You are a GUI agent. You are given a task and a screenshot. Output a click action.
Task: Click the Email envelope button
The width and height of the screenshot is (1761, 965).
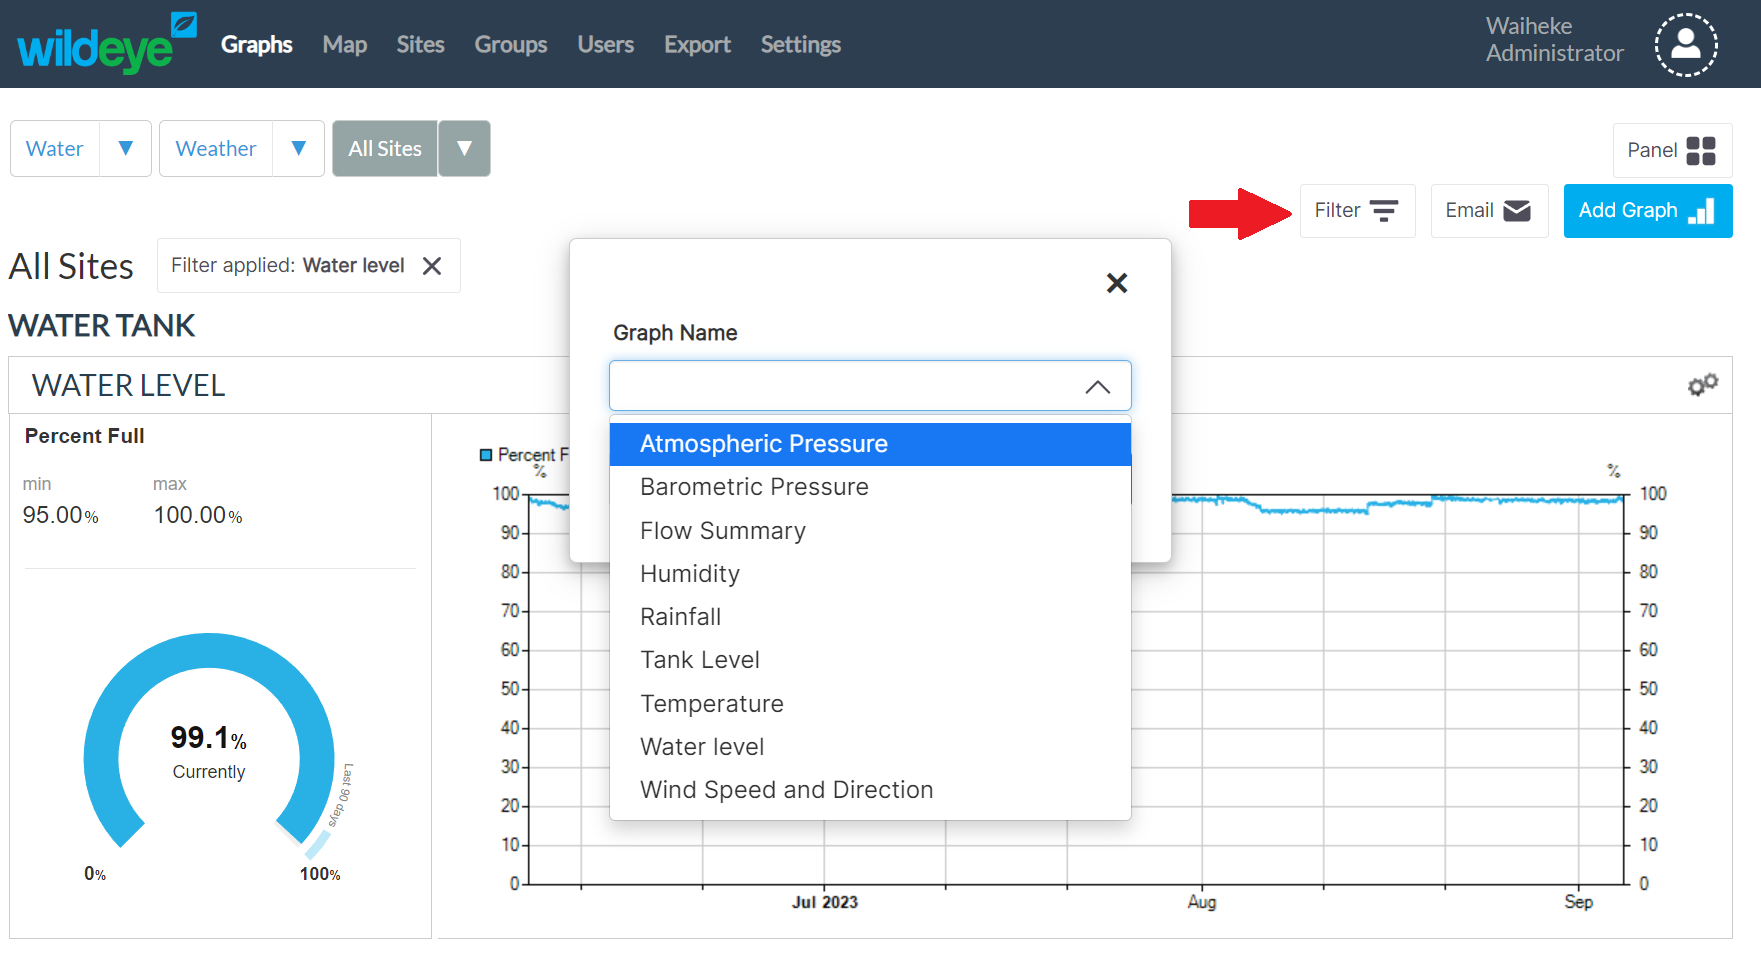(x=1488, y=211)
